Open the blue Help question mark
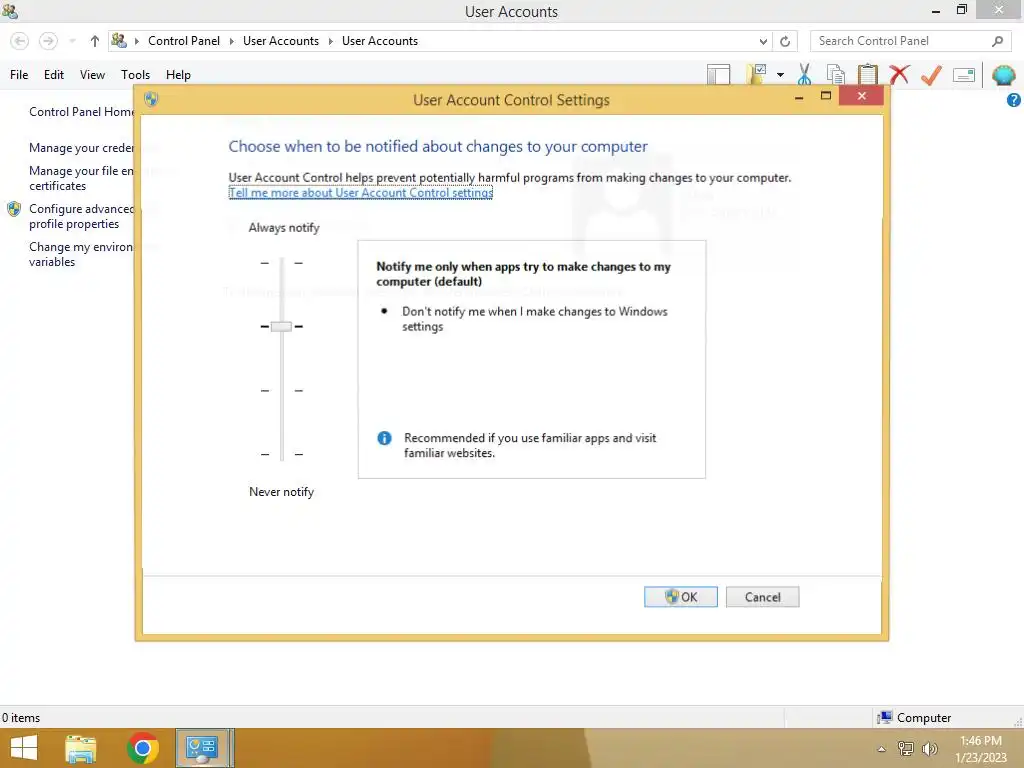Image resolution: width=1024 pixels, height=768 pixels. click(x=1014, y=100)
